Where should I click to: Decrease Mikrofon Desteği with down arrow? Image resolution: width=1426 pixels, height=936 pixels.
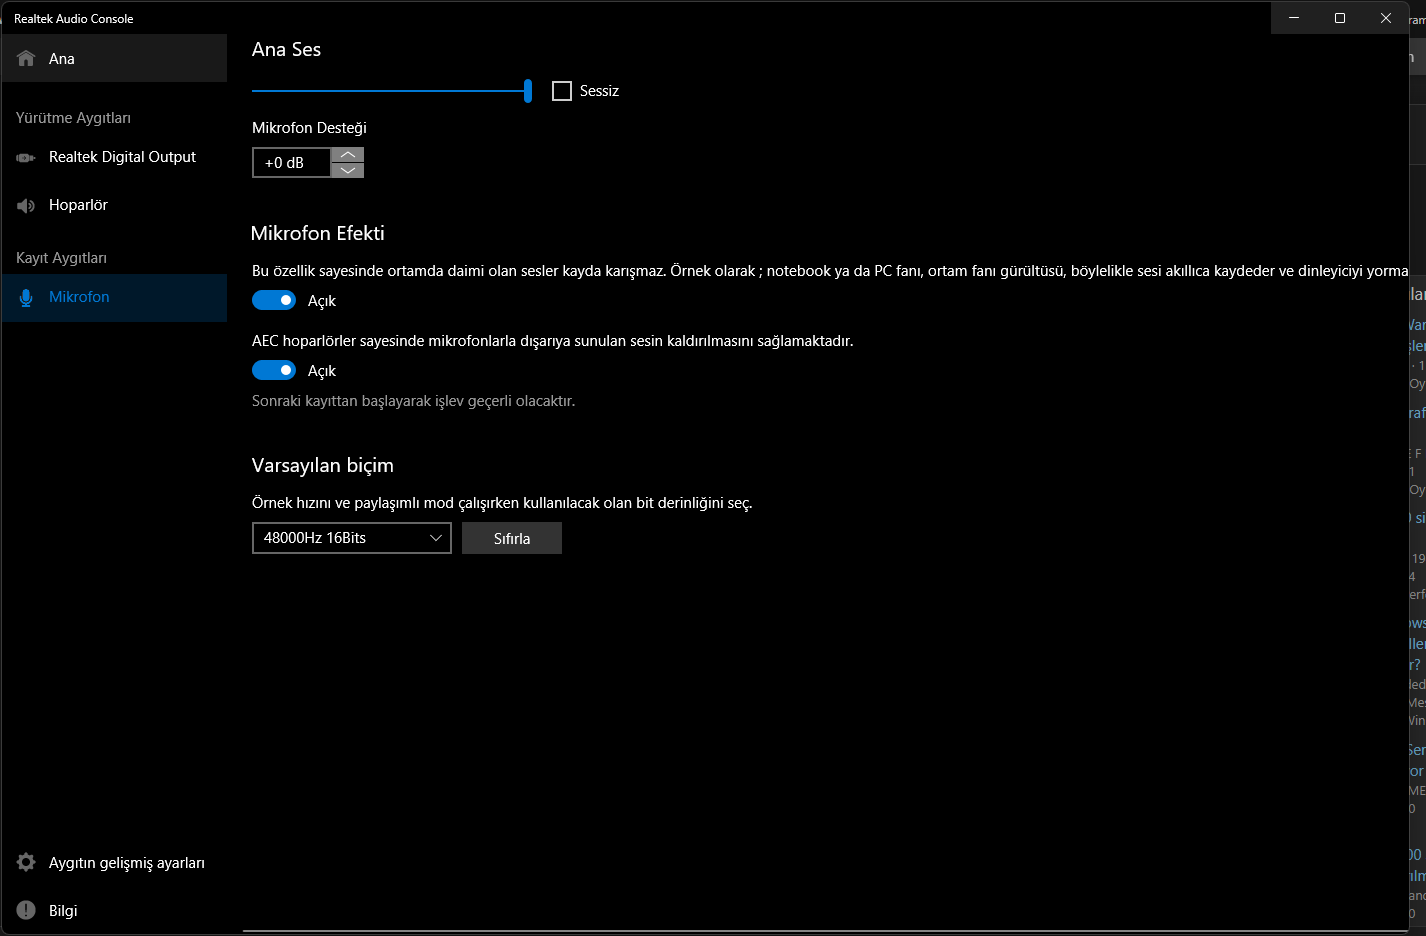347,170
